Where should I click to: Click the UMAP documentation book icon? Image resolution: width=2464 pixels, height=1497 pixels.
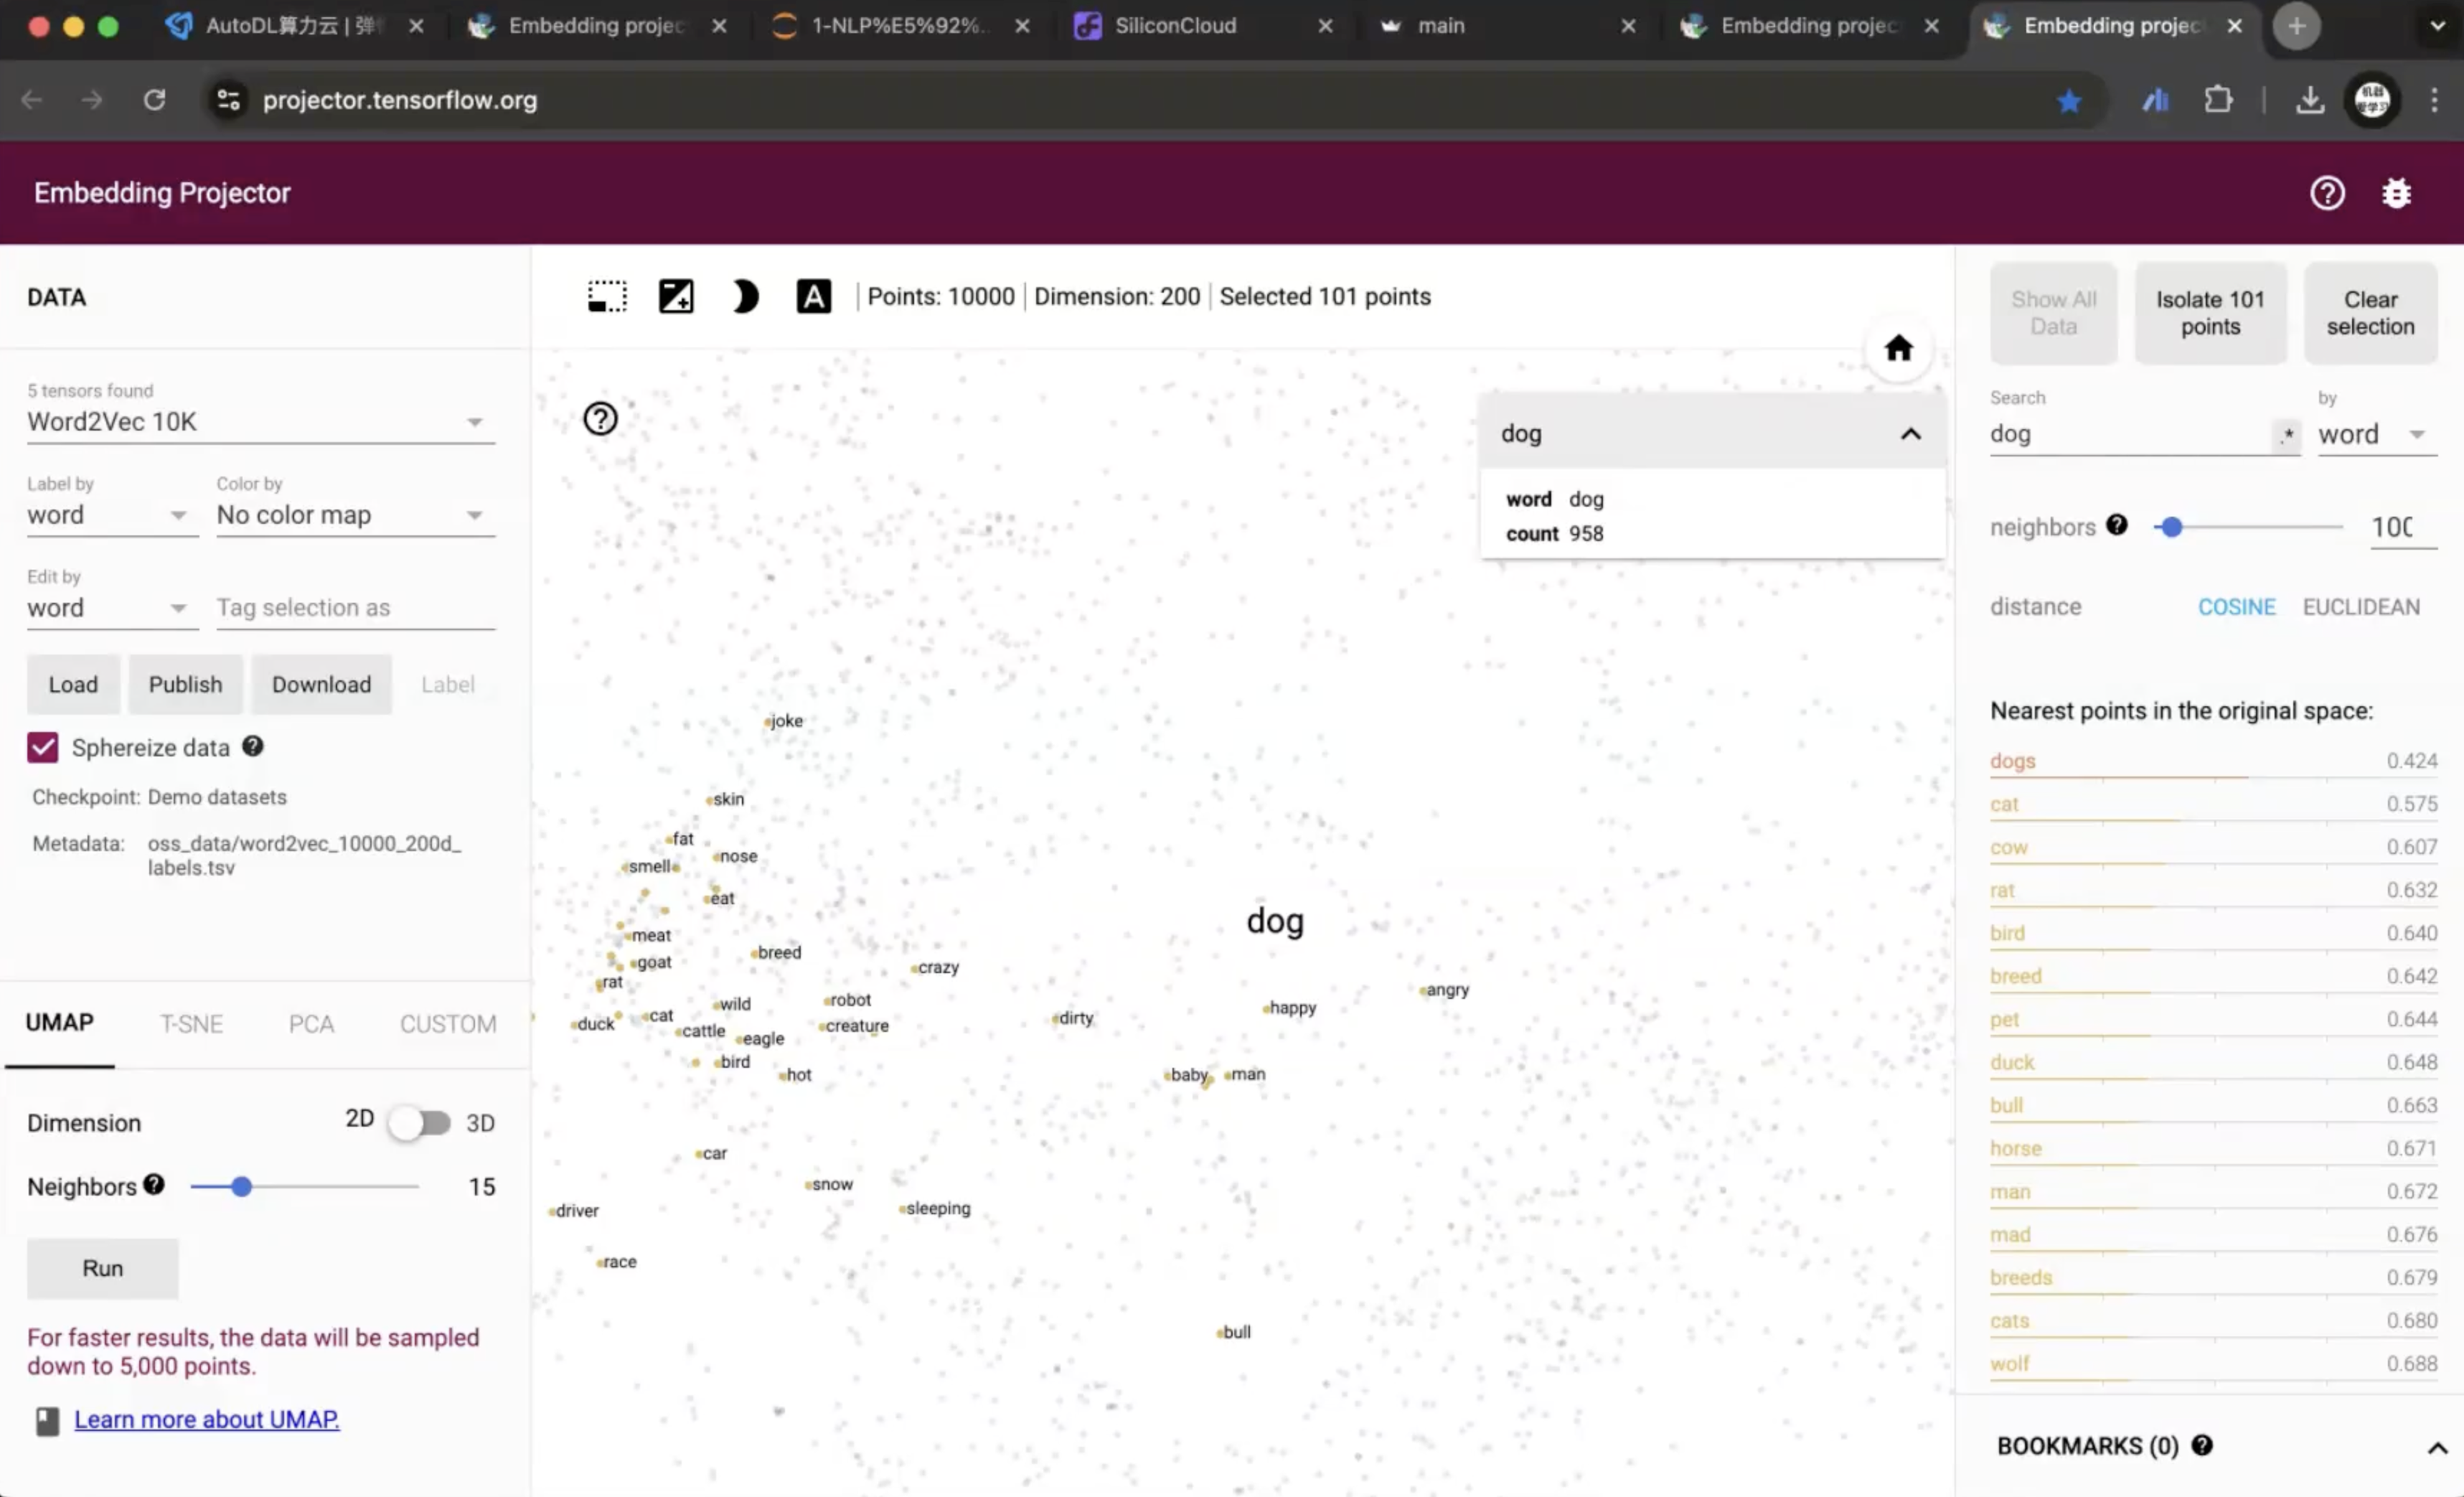point(47,1420)
